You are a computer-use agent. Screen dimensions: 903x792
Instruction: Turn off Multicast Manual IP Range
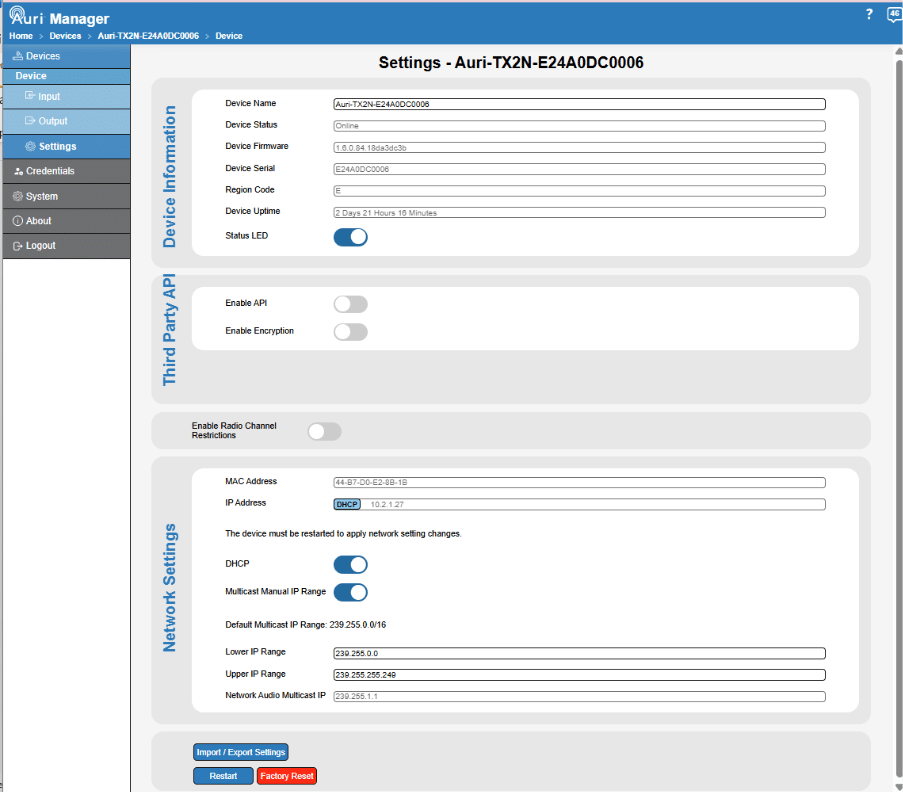pos(350,592)
